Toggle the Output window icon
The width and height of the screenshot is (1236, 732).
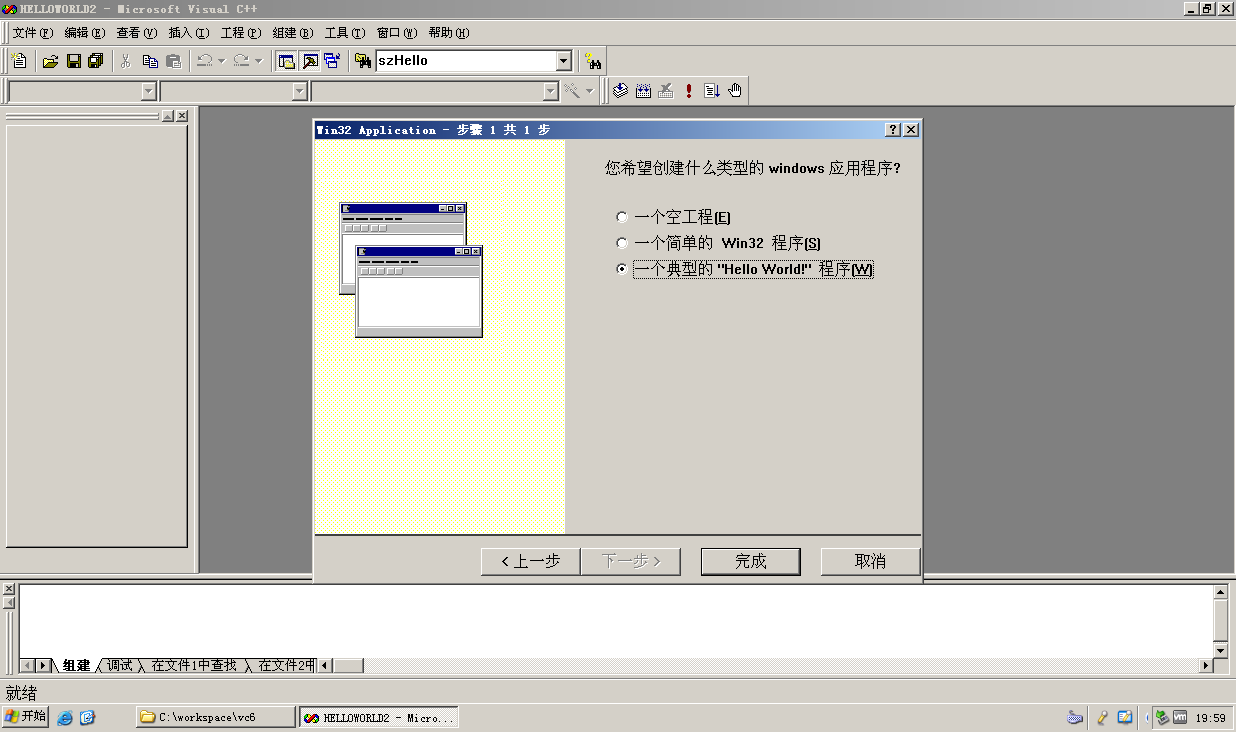pos(310,61)
